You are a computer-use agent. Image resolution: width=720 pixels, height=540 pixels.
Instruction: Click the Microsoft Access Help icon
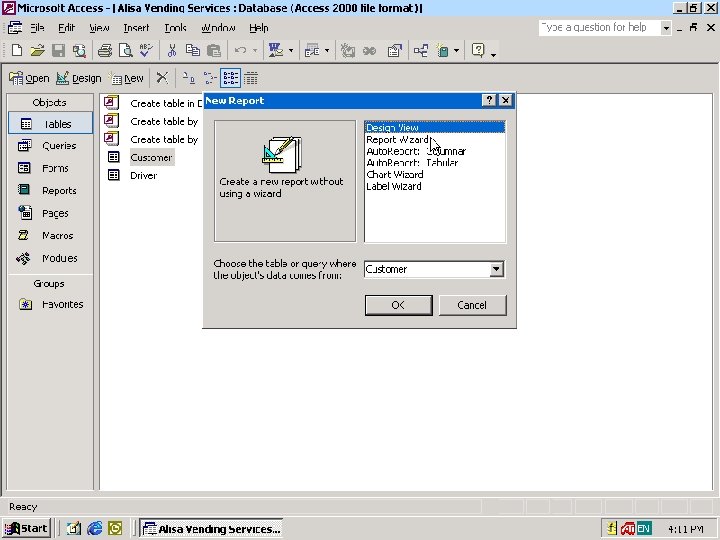478,50
